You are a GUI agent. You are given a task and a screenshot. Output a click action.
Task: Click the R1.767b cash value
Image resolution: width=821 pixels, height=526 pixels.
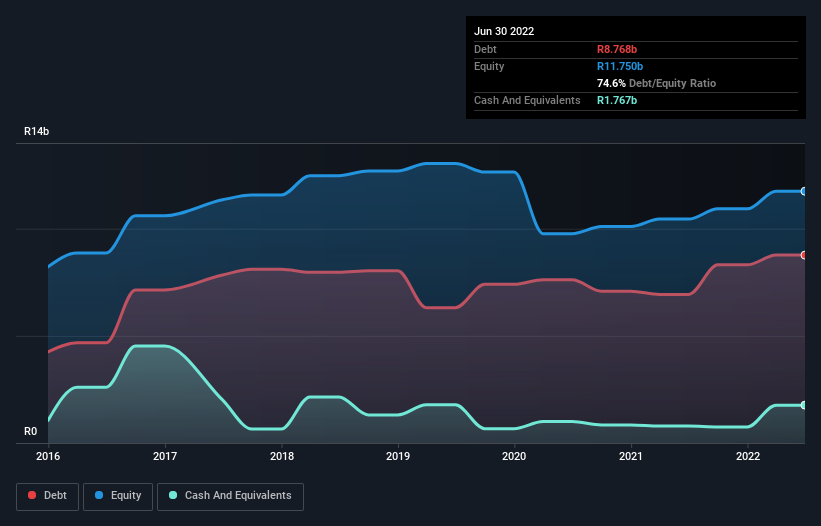(x=617, y=100)
